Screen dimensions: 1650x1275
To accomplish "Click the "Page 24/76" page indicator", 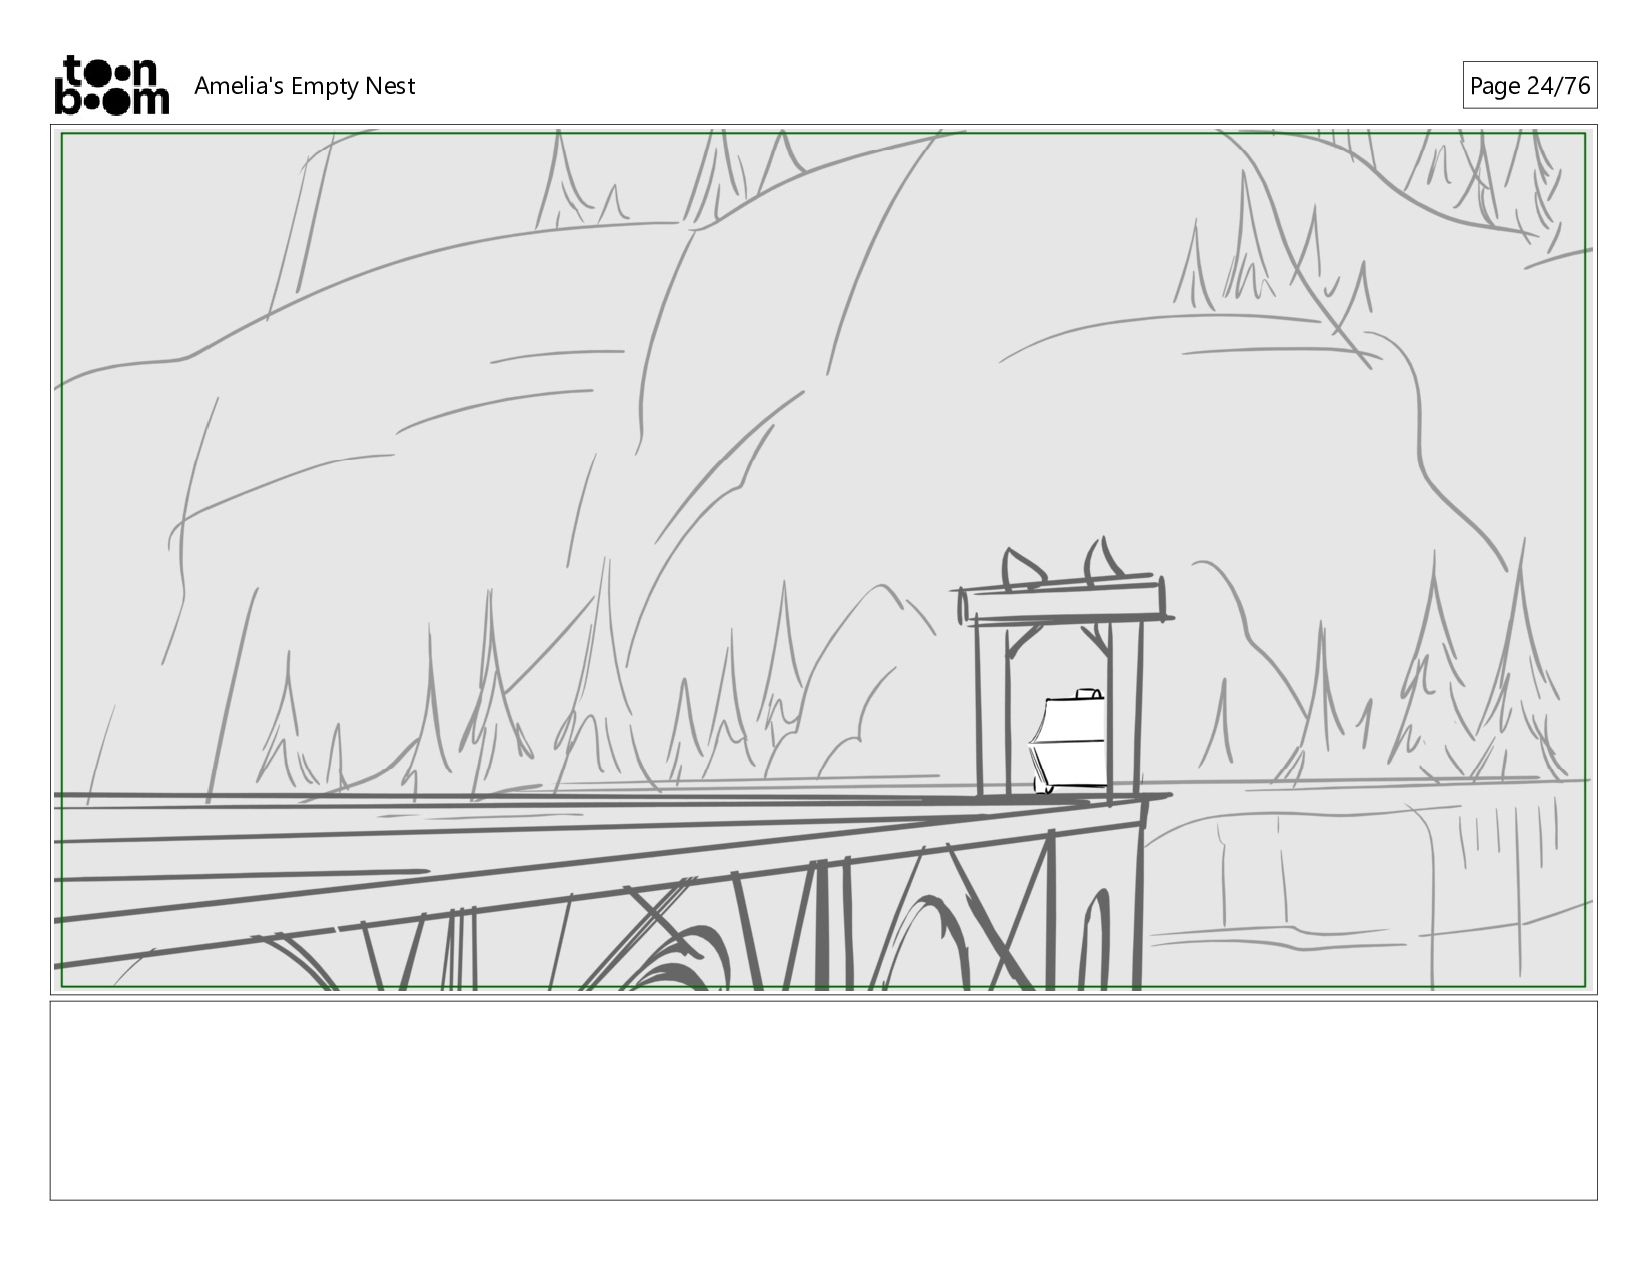I will [x=1529, y=85].
